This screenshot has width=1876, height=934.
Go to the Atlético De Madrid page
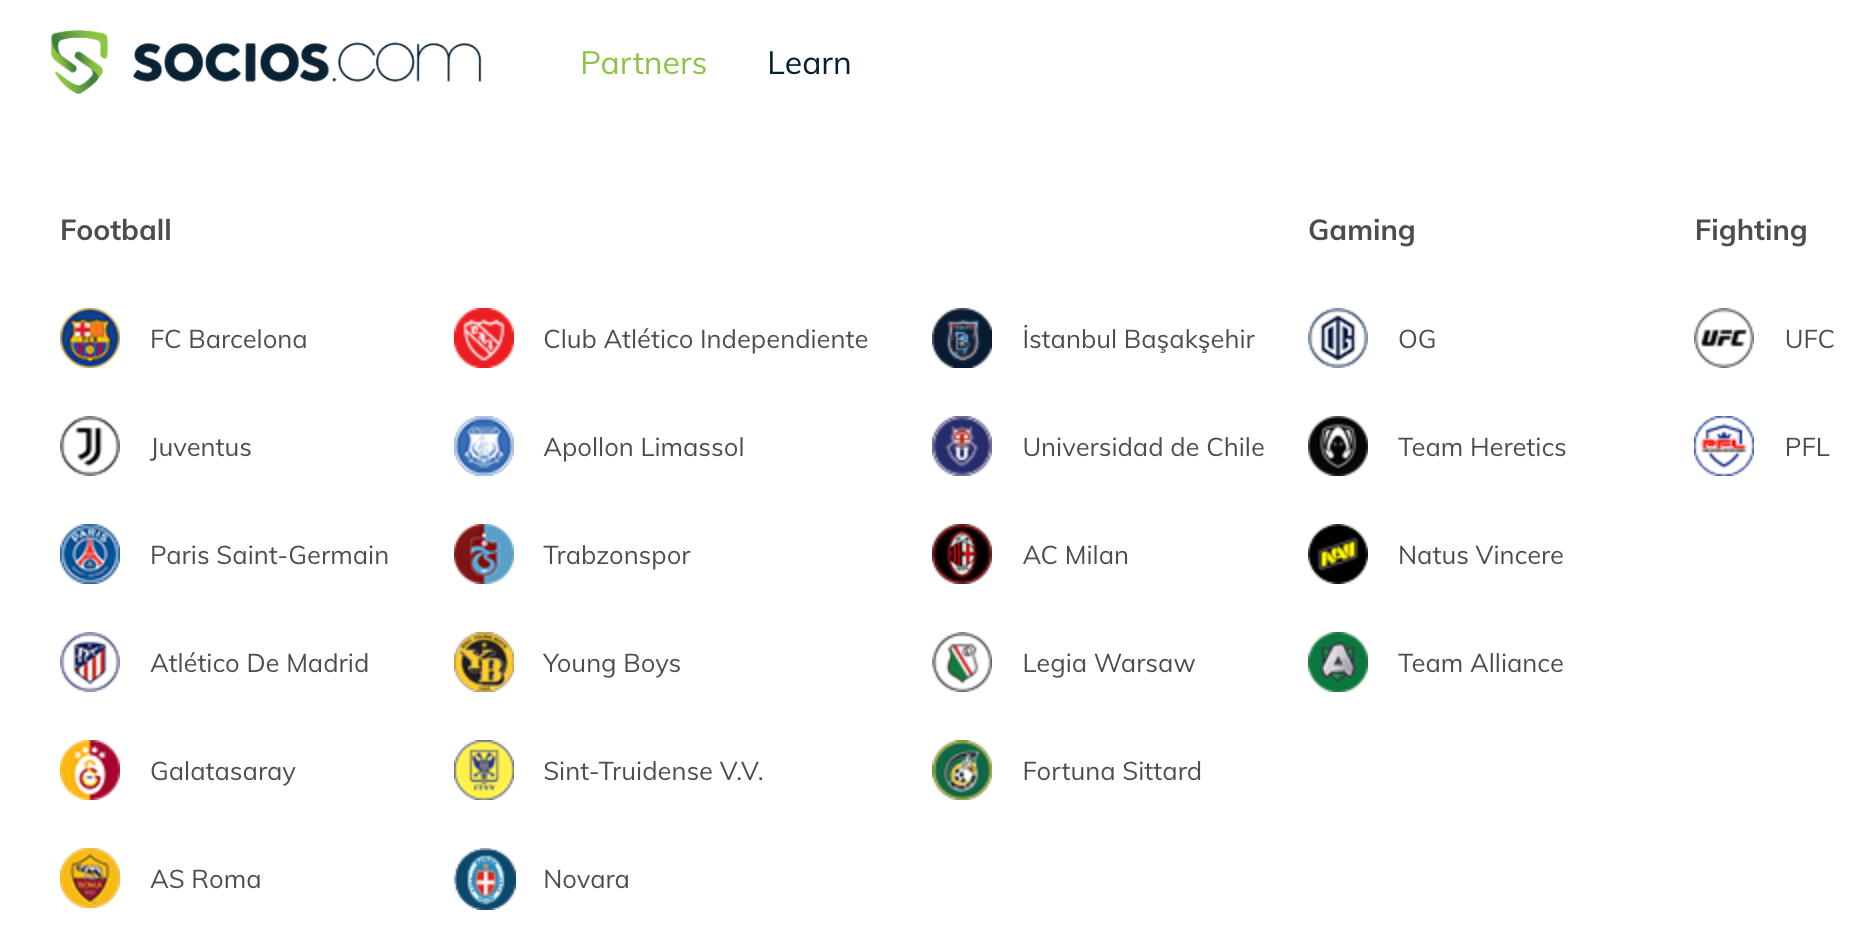(x=259, y=663)
